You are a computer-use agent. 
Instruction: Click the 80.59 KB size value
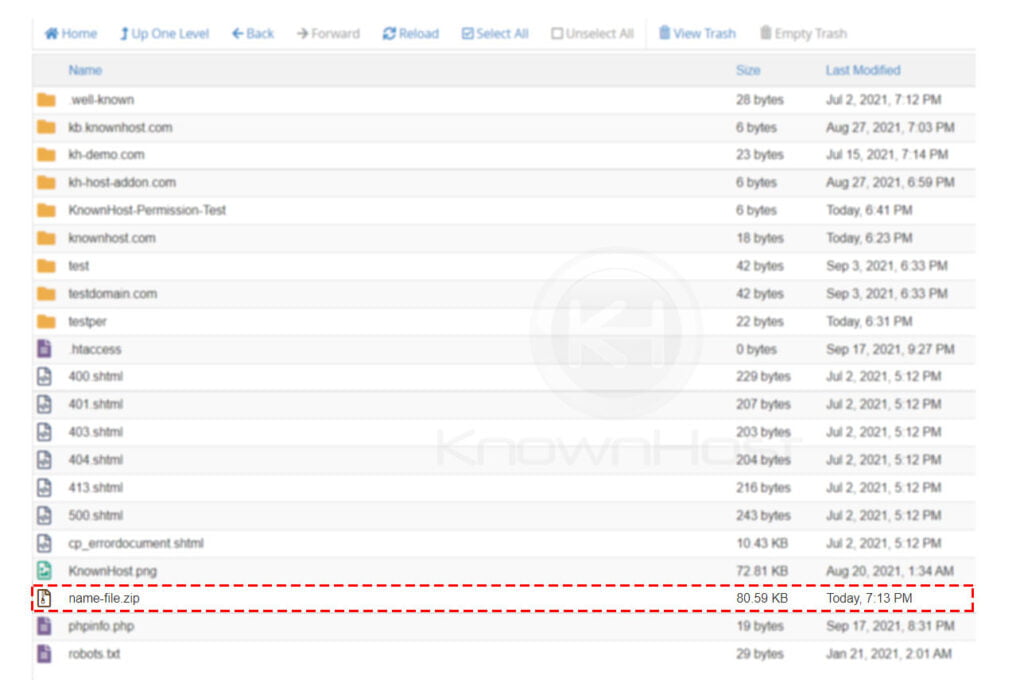tap(761, 598)
